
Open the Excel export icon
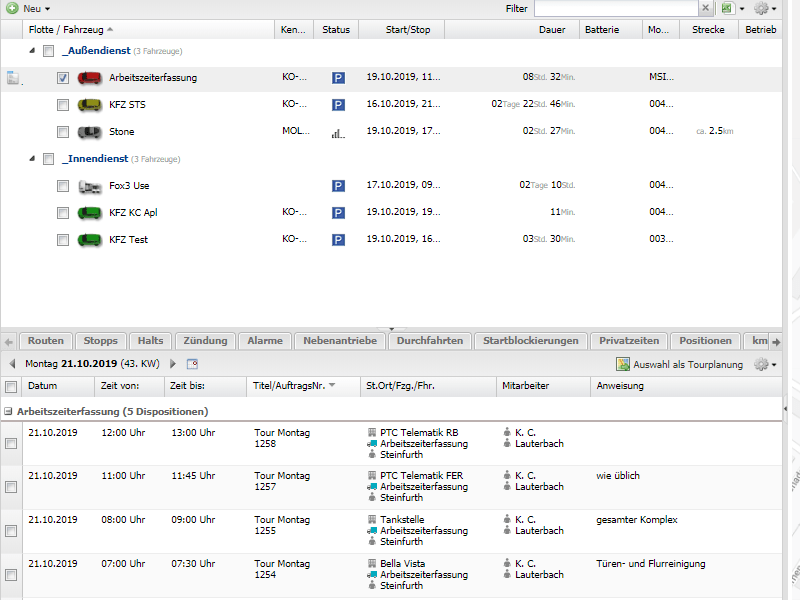click(727, 8)
